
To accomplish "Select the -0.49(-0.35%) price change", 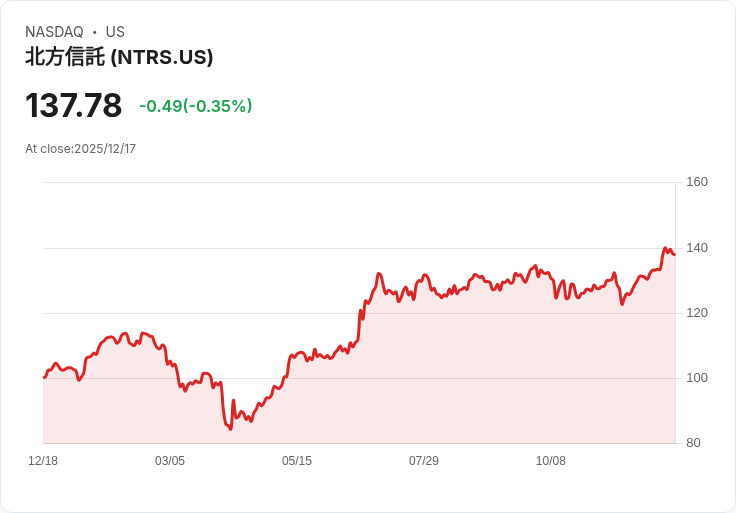I will pyautogui.click(x=195, y=106).
